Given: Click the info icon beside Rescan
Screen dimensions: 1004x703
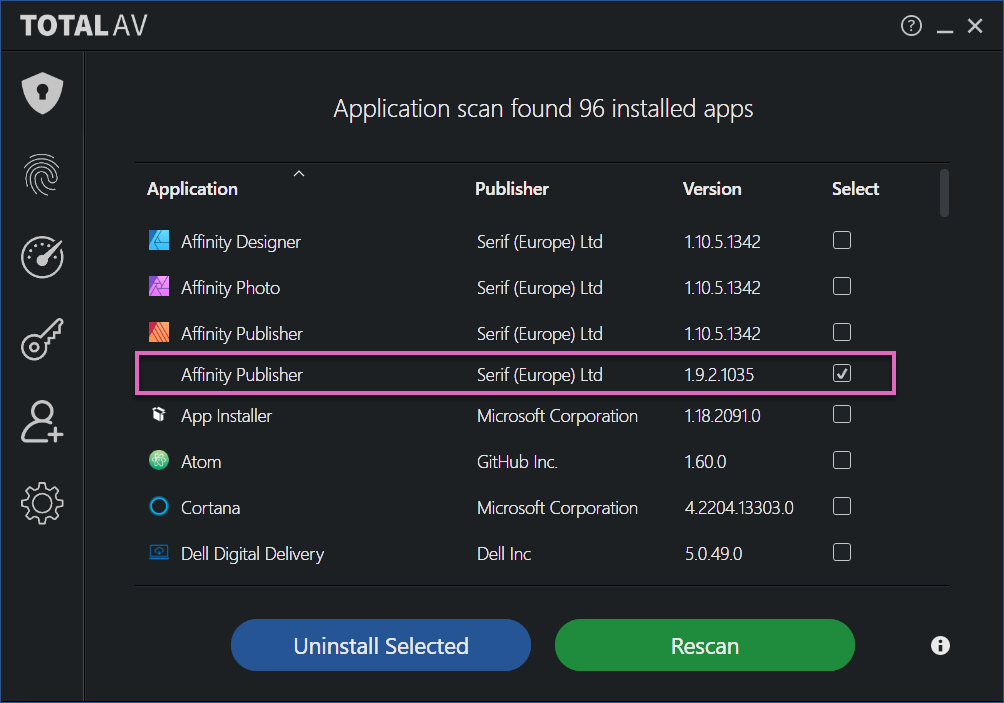Looking at the screenshot, I should (940, 645).
